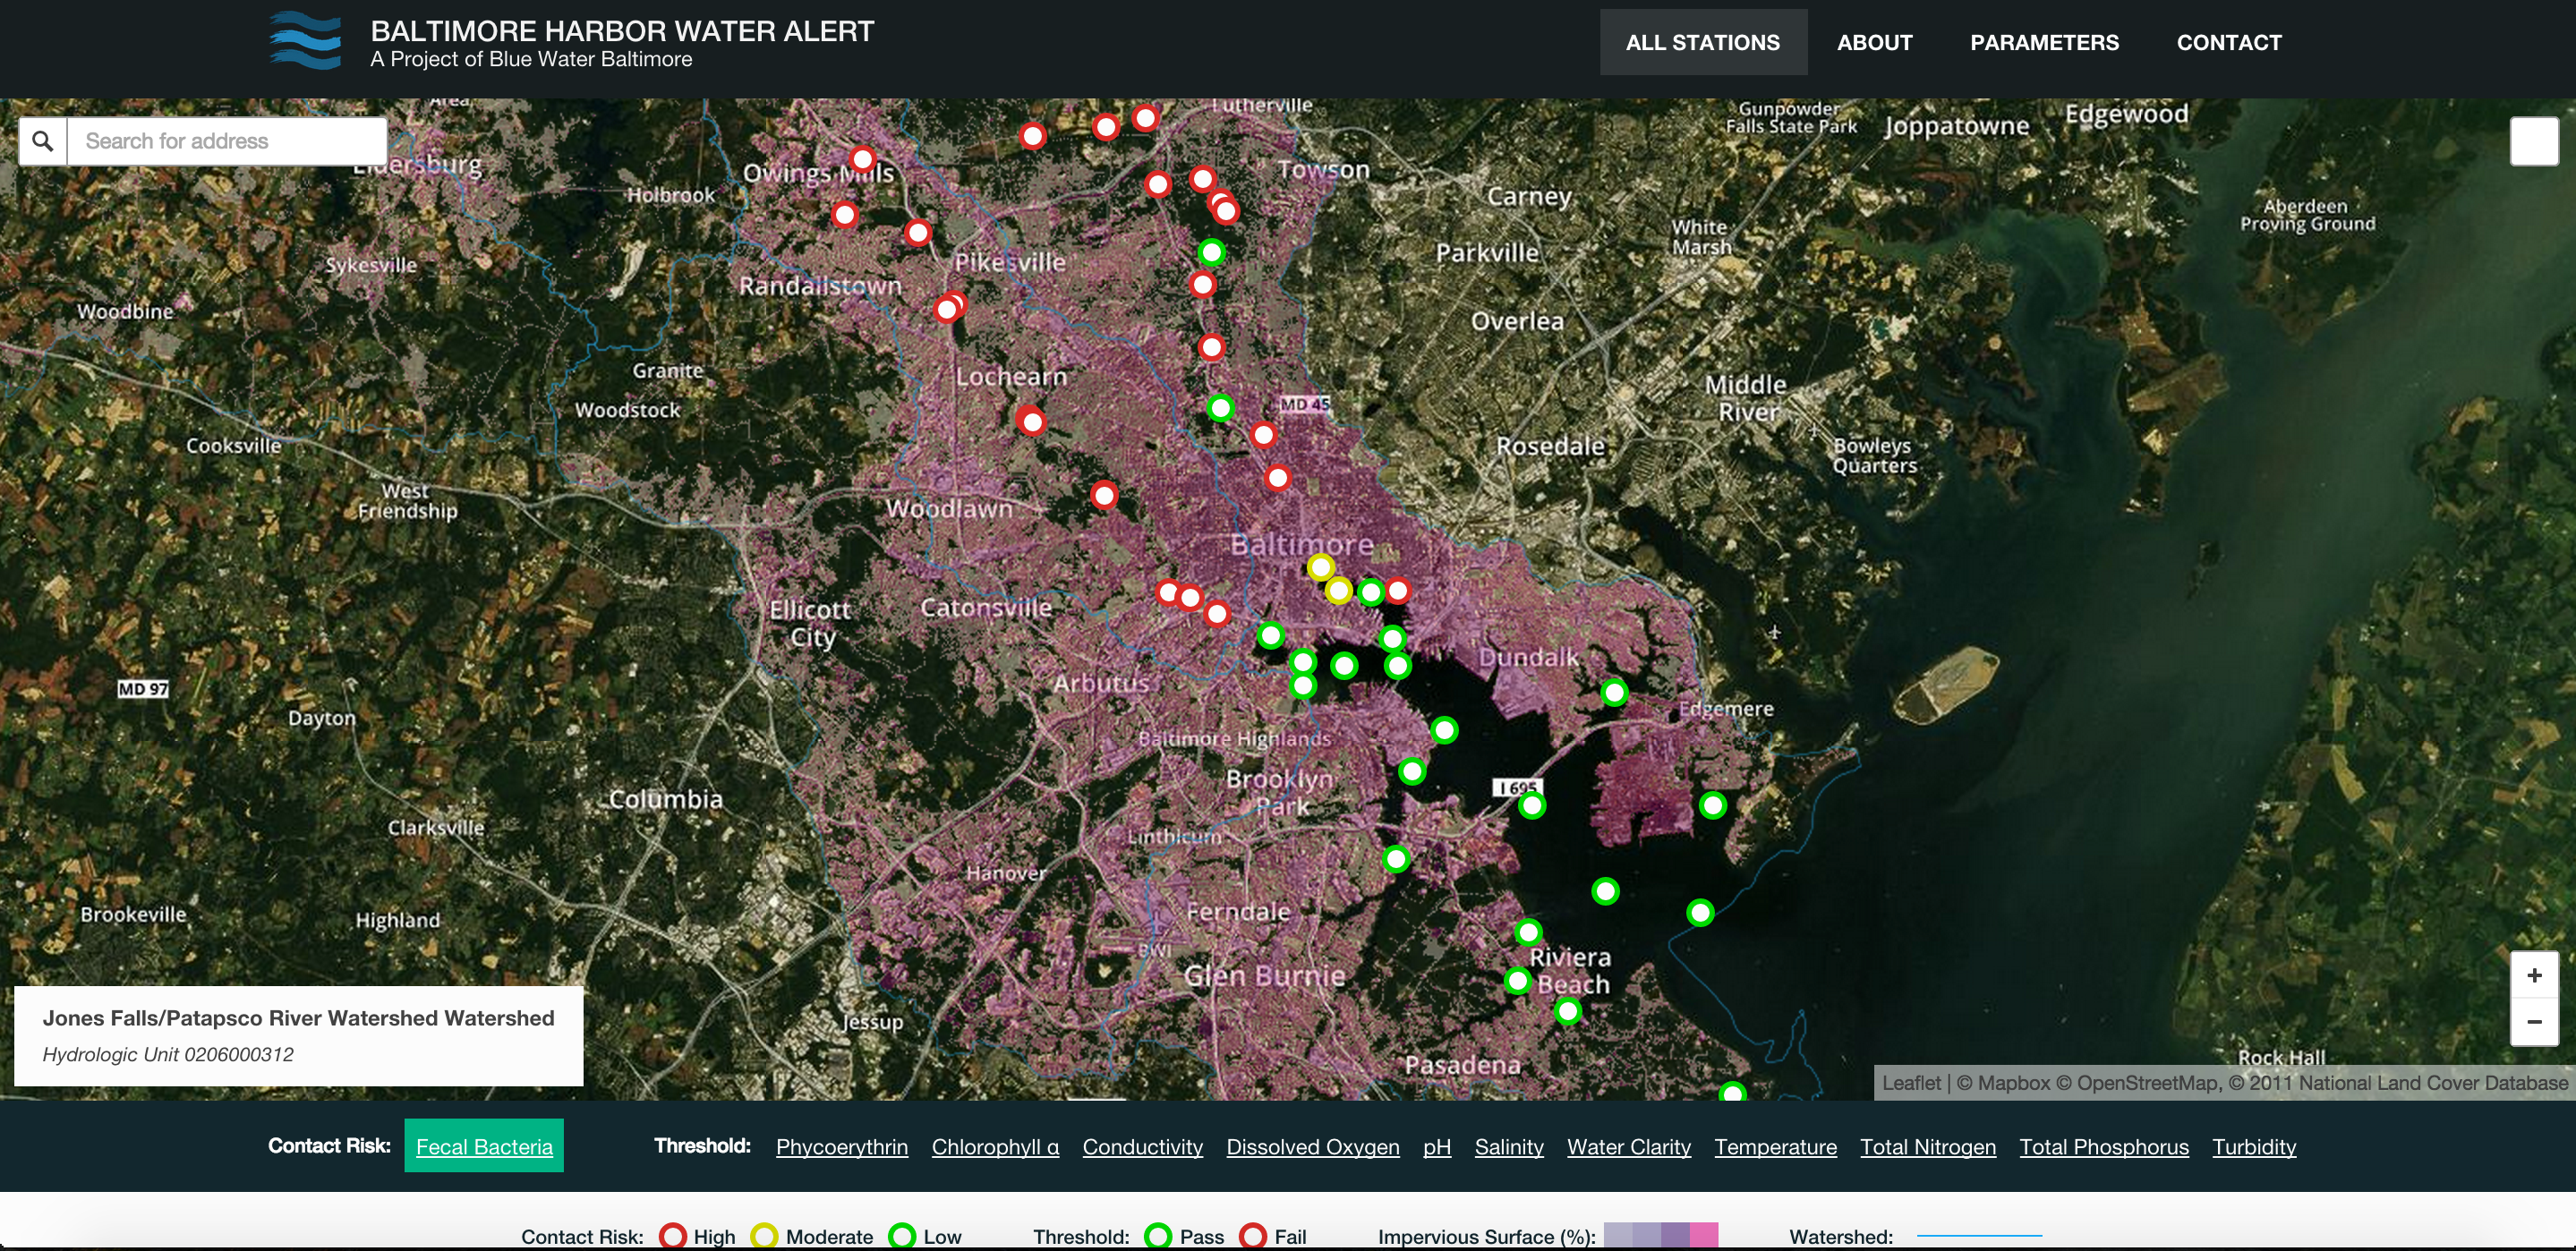This screenshot has width=2576, height=1251.
Task: Click the search magnifier icon
Action: tap(43, 141)
